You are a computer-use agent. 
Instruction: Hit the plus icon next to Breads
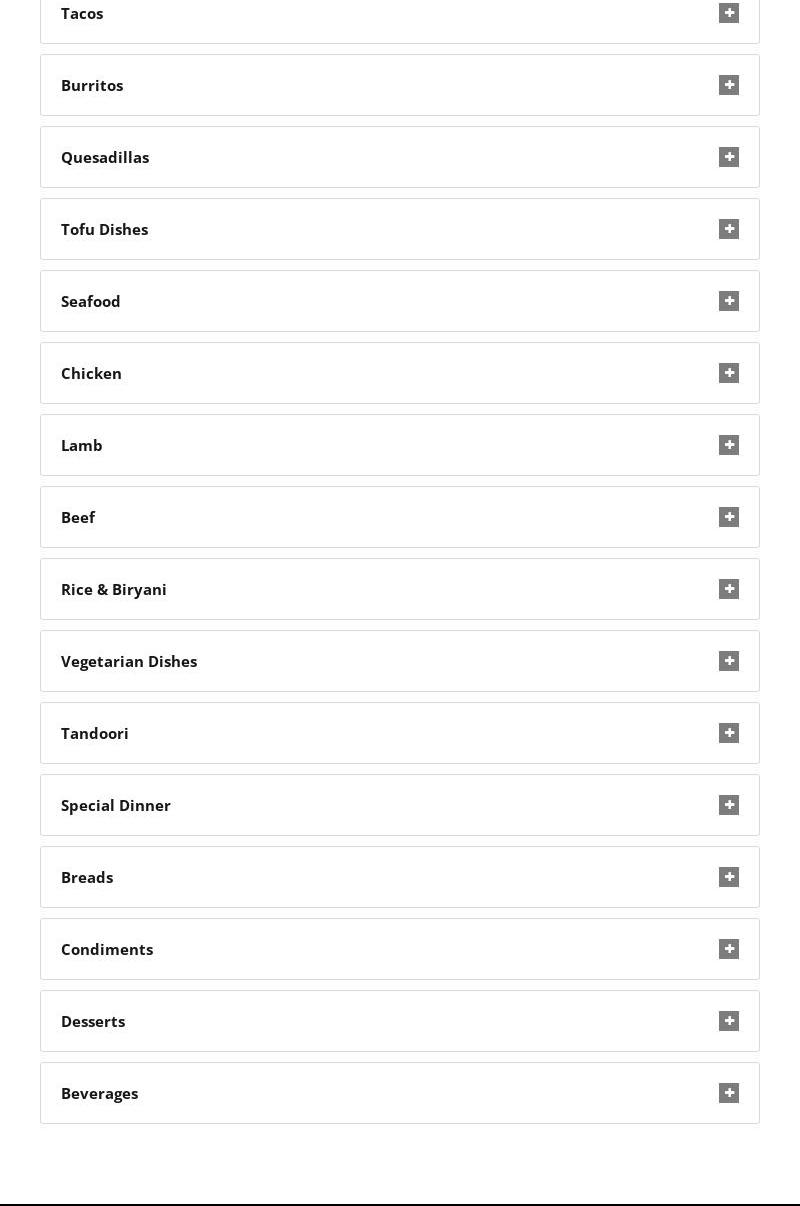729,877
